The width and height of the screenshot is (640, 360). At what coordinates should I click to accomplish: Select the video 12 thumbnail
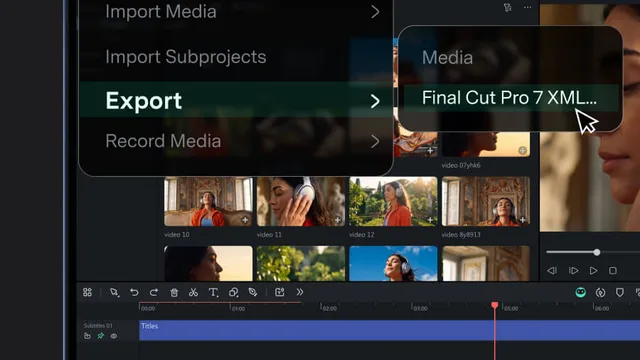tap(393, 201)
